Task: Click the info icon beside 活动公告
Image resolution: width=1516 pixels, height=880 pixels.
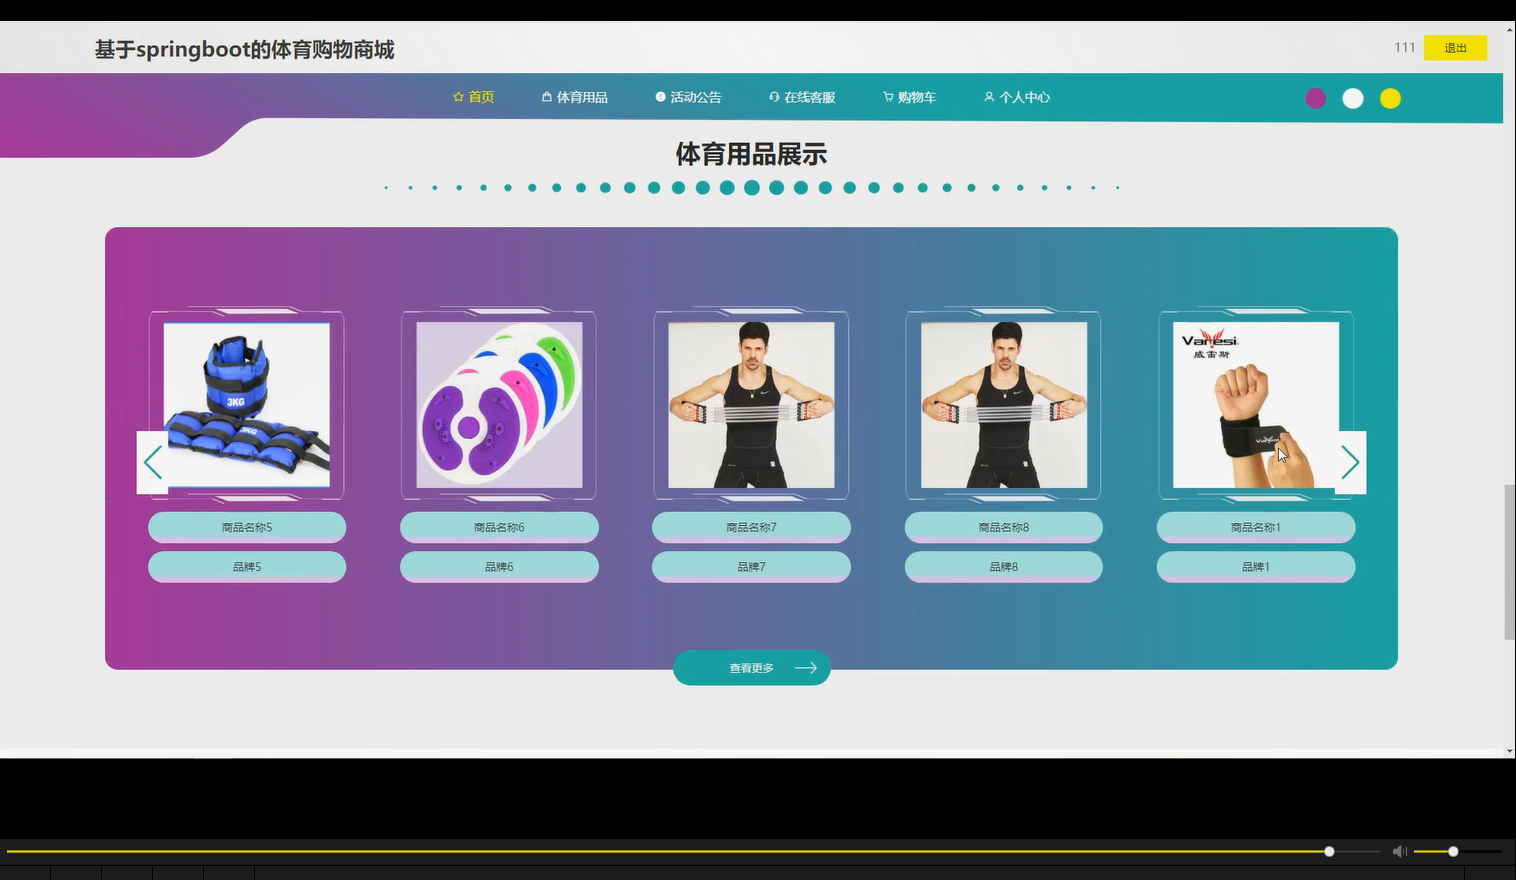Action: click(x=660, y=97)
